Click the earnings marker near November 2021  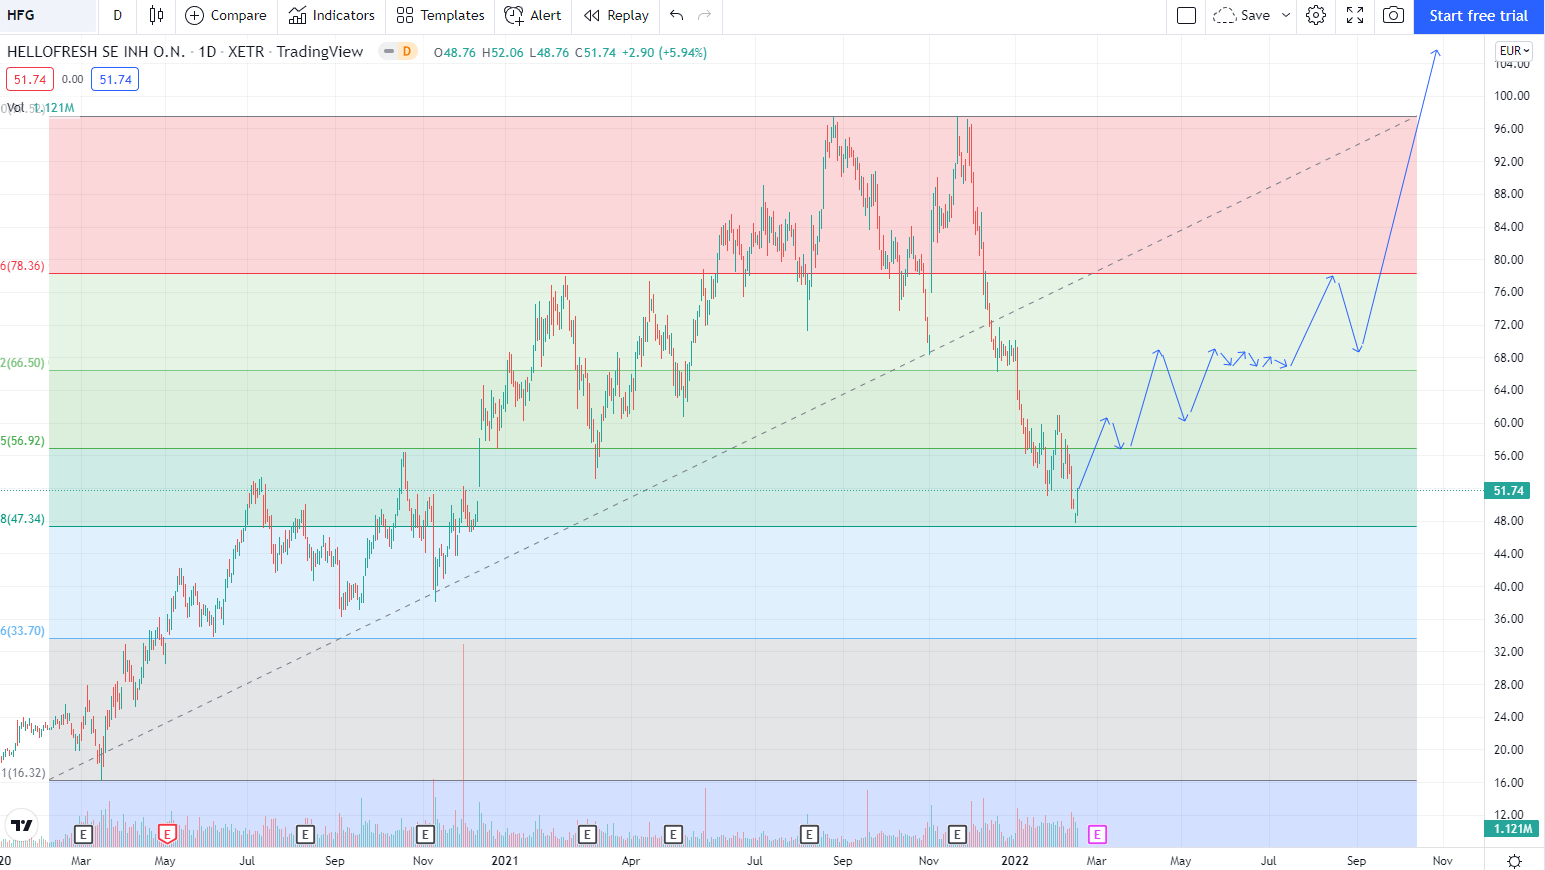(x=957, y=834)
